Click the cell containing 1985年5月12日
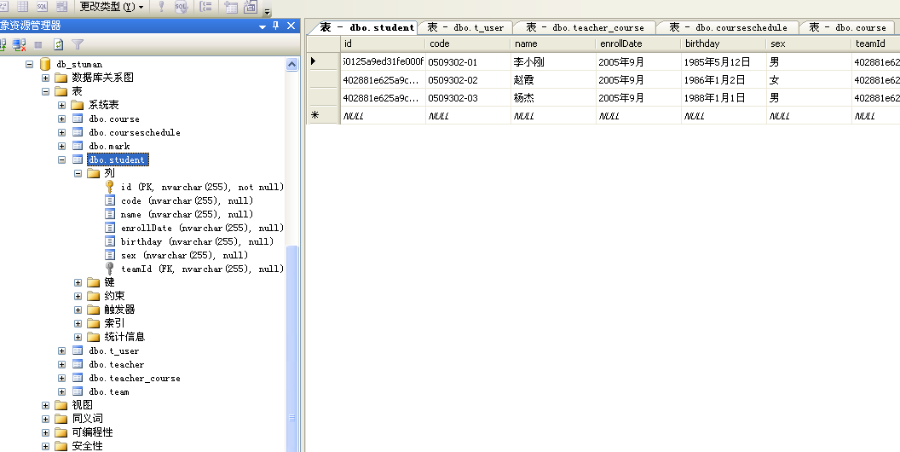Image resolution: width=900 pixels, height=452 pixels. [723, 61]
